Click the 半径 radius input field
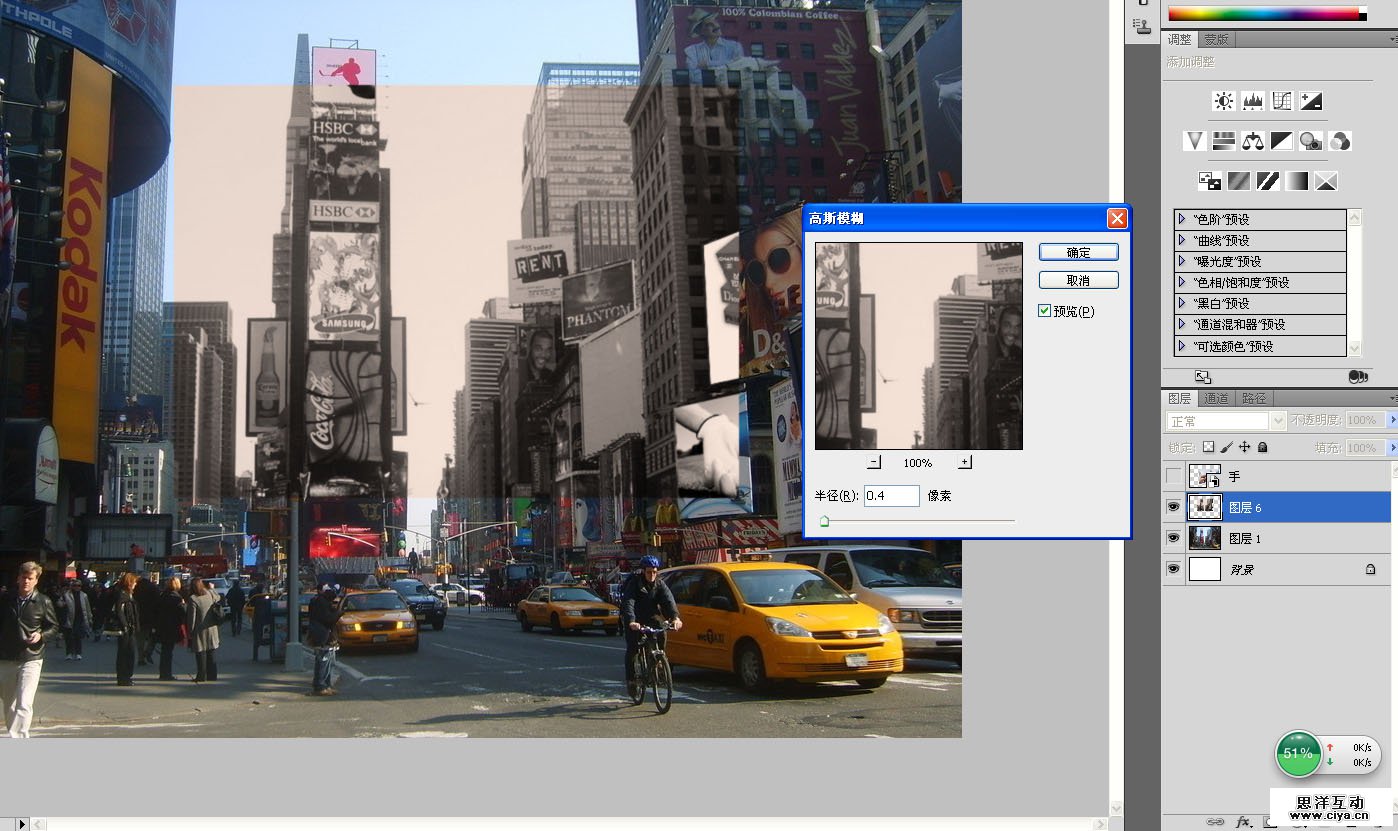This screenshot has height=831, width=1398. pos(891,496)
